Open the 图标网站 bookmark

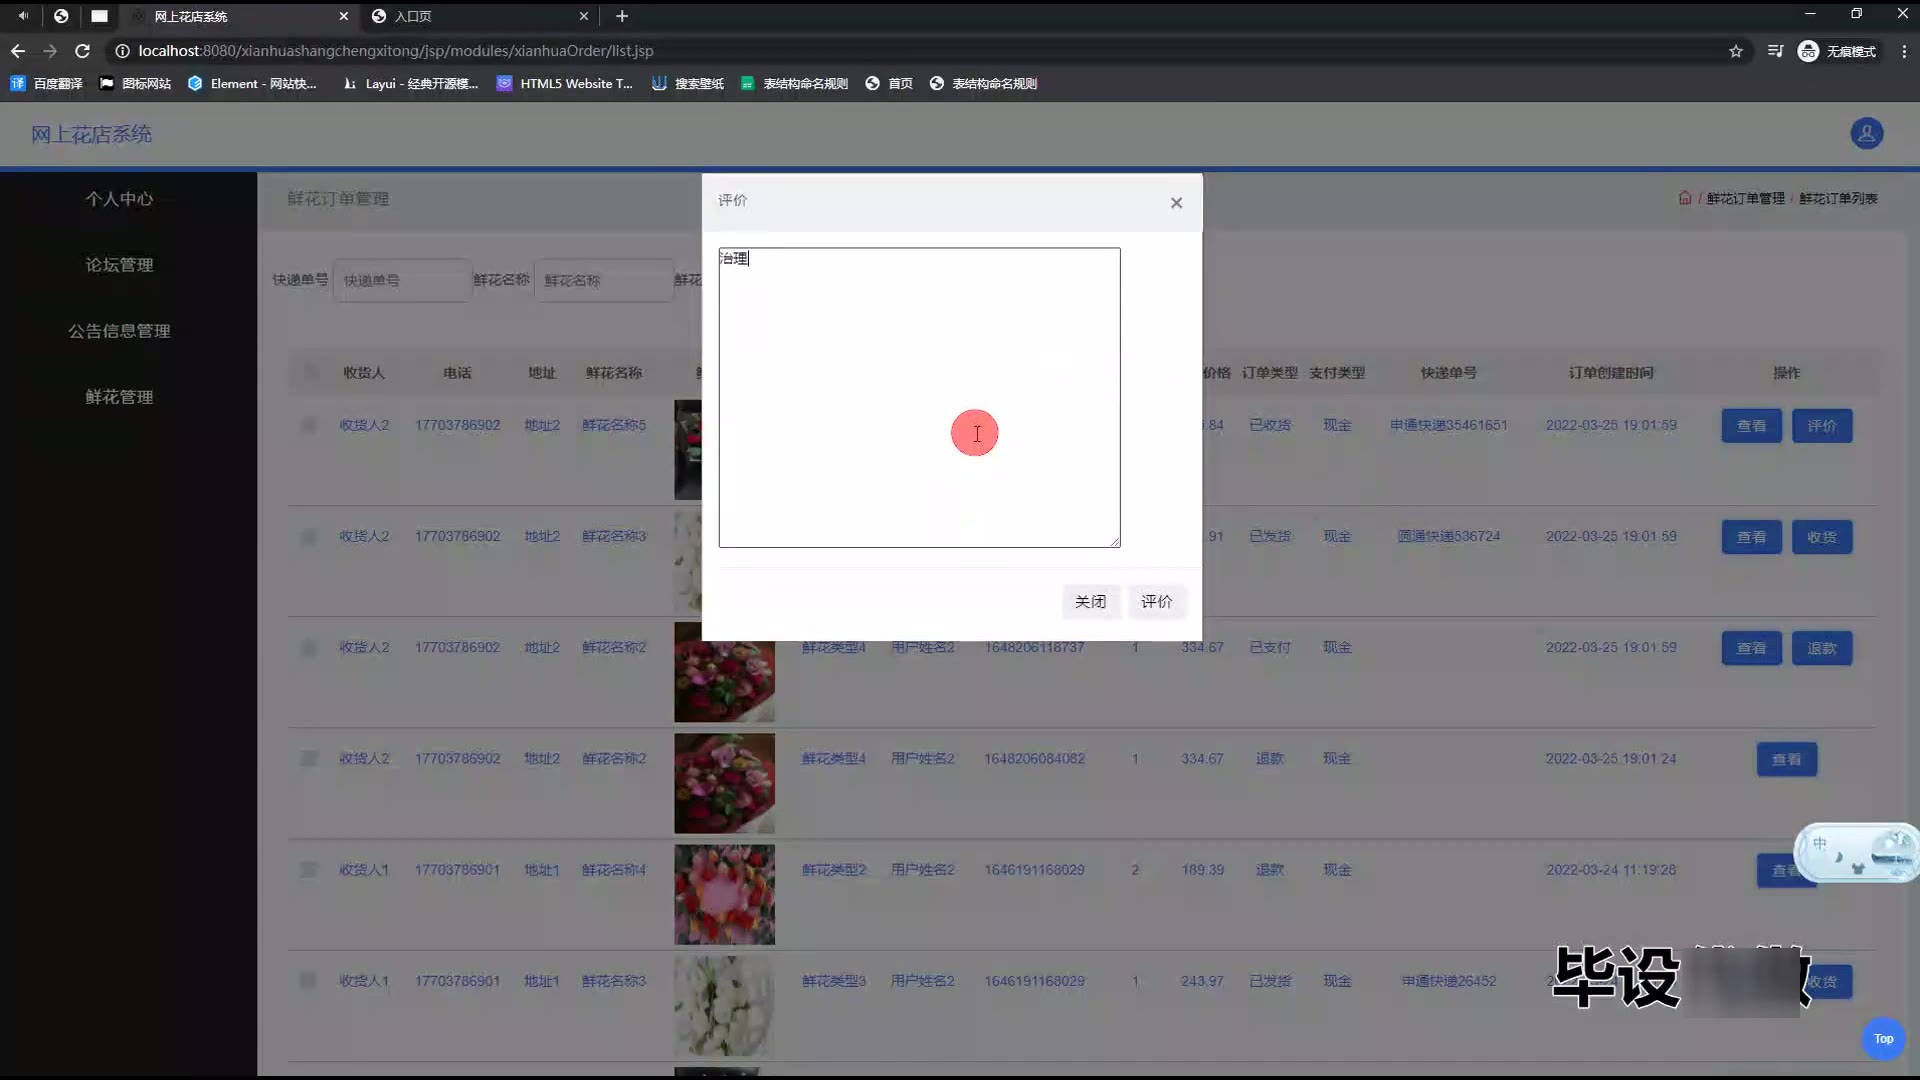coord(135,84)
